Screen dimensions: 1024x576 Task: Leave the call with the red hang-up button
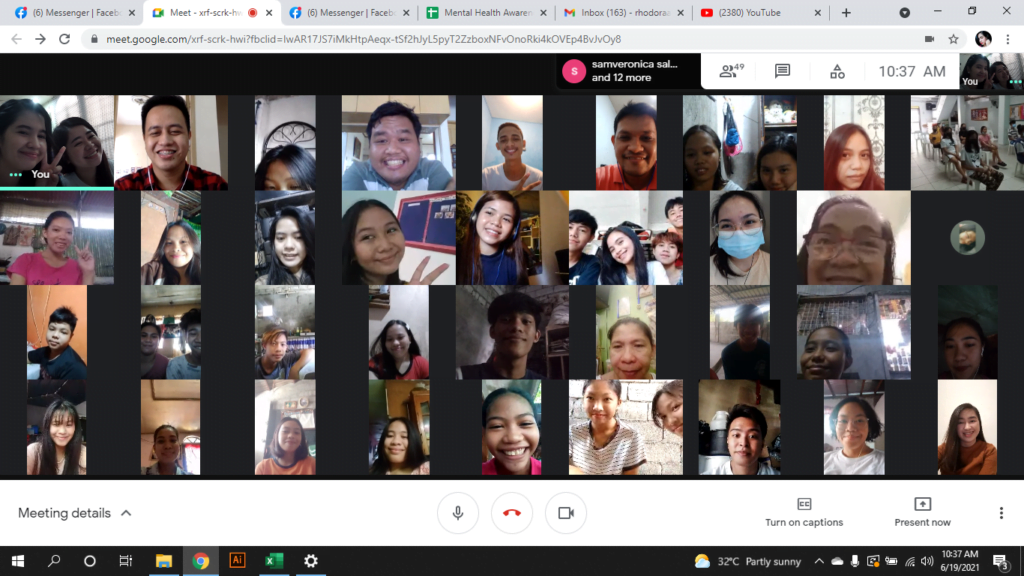[x=512, y=513]
